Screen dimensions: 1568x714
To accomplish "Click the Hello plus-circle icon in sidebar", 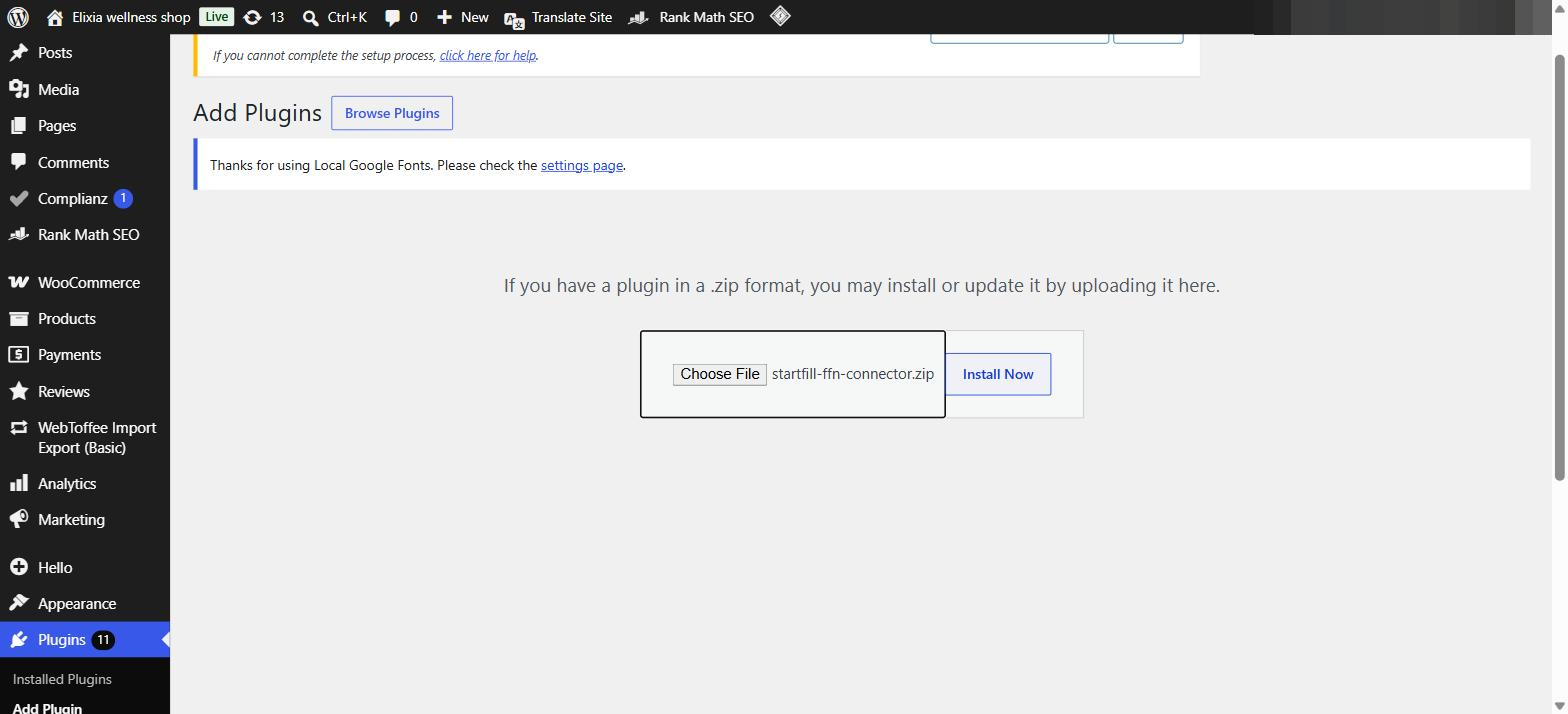I will point(18,567).
